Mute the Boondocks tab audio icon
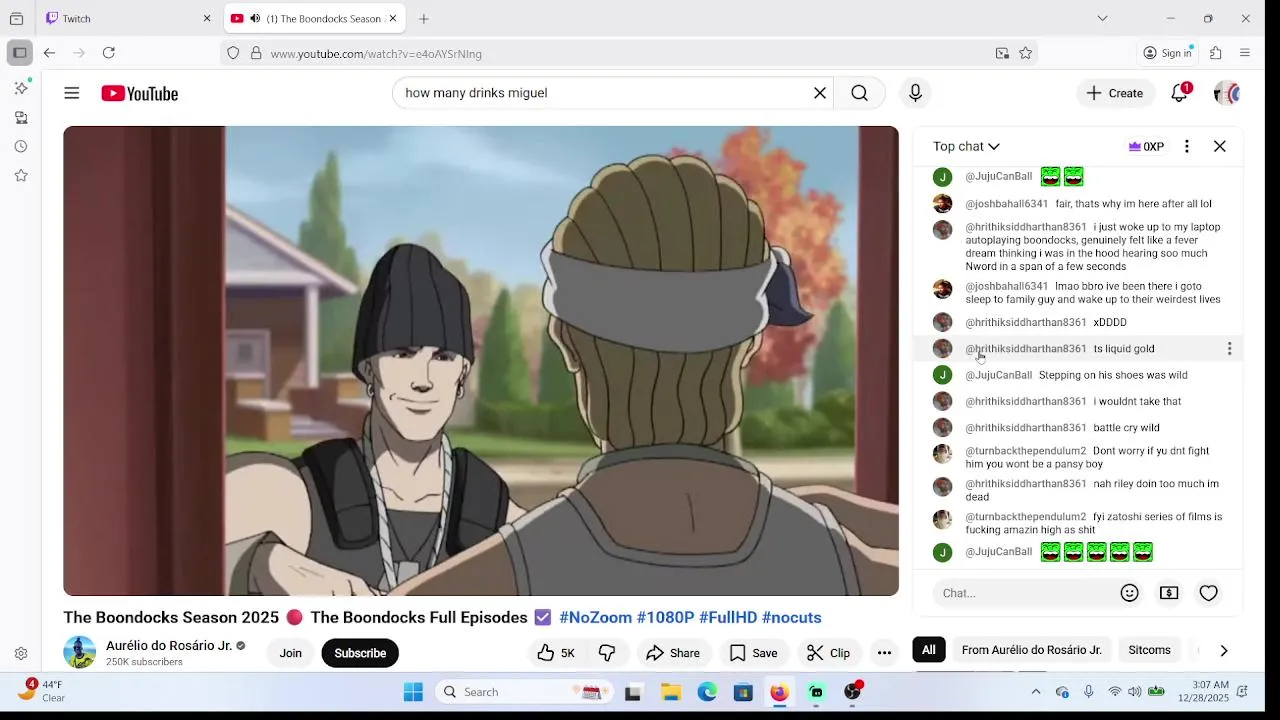Viewport: 1280px width, 720px height. [255, 18]
